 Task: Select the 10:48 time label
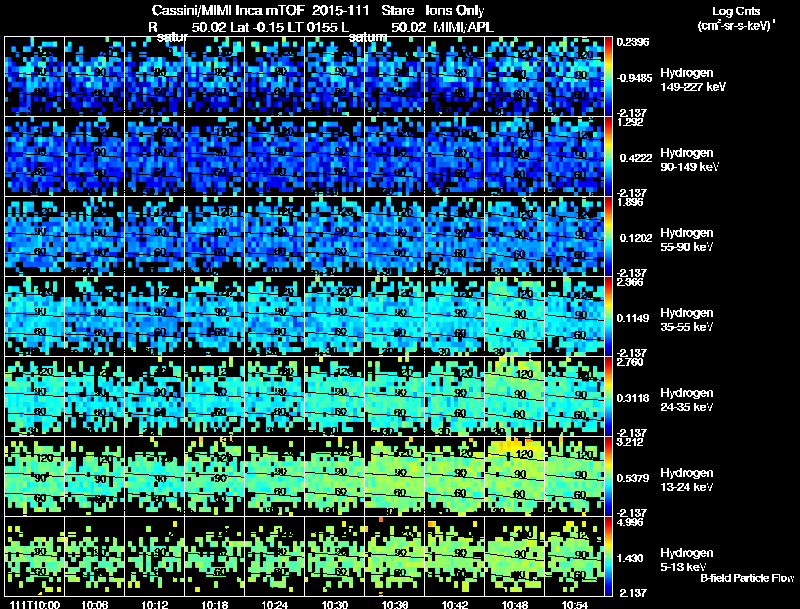pos(515,604)
